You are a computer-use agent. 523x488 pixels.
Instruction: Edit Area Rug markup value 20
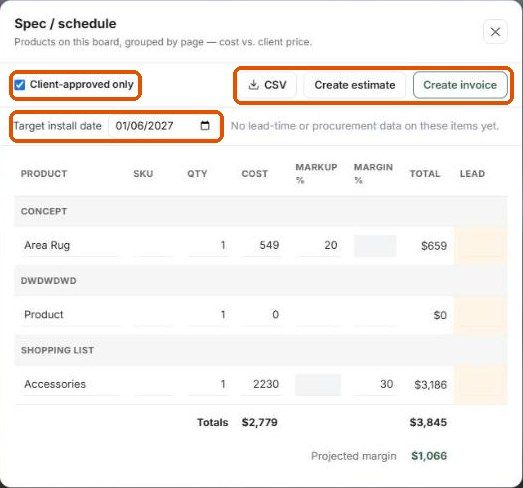[x=319, y=246]
